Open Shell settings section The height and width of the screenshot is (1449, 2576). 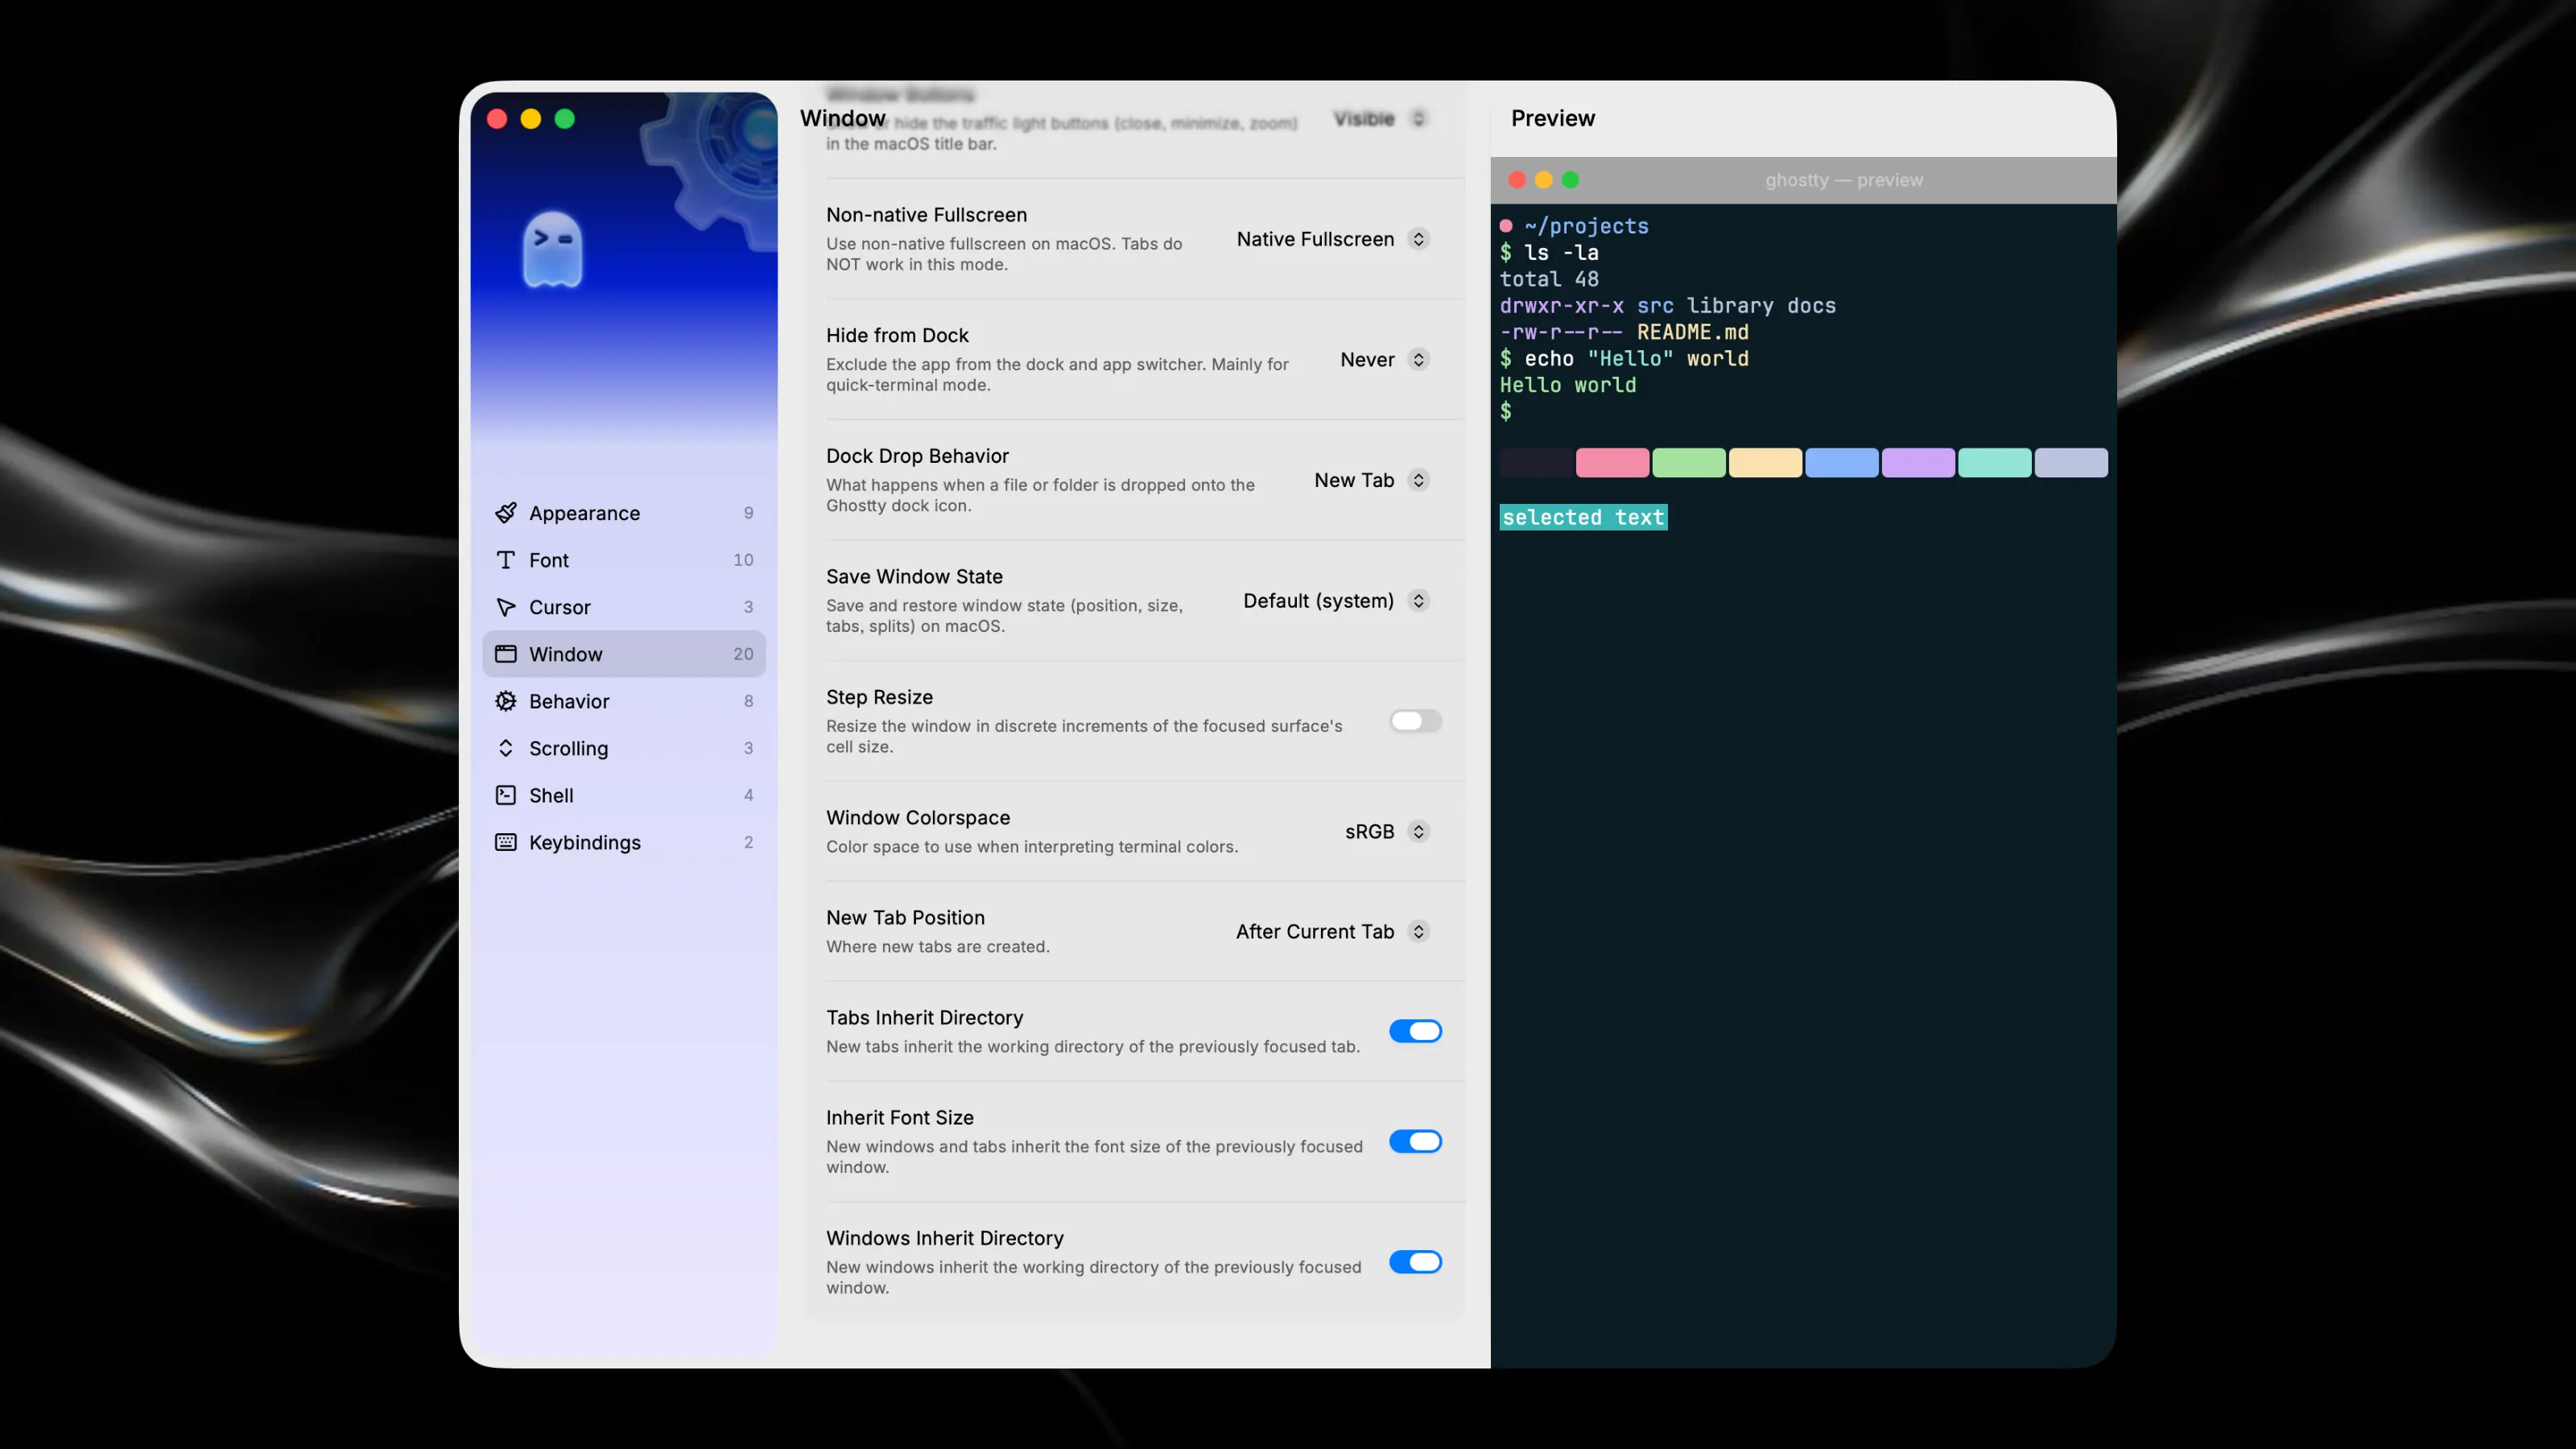pos(624,795)
